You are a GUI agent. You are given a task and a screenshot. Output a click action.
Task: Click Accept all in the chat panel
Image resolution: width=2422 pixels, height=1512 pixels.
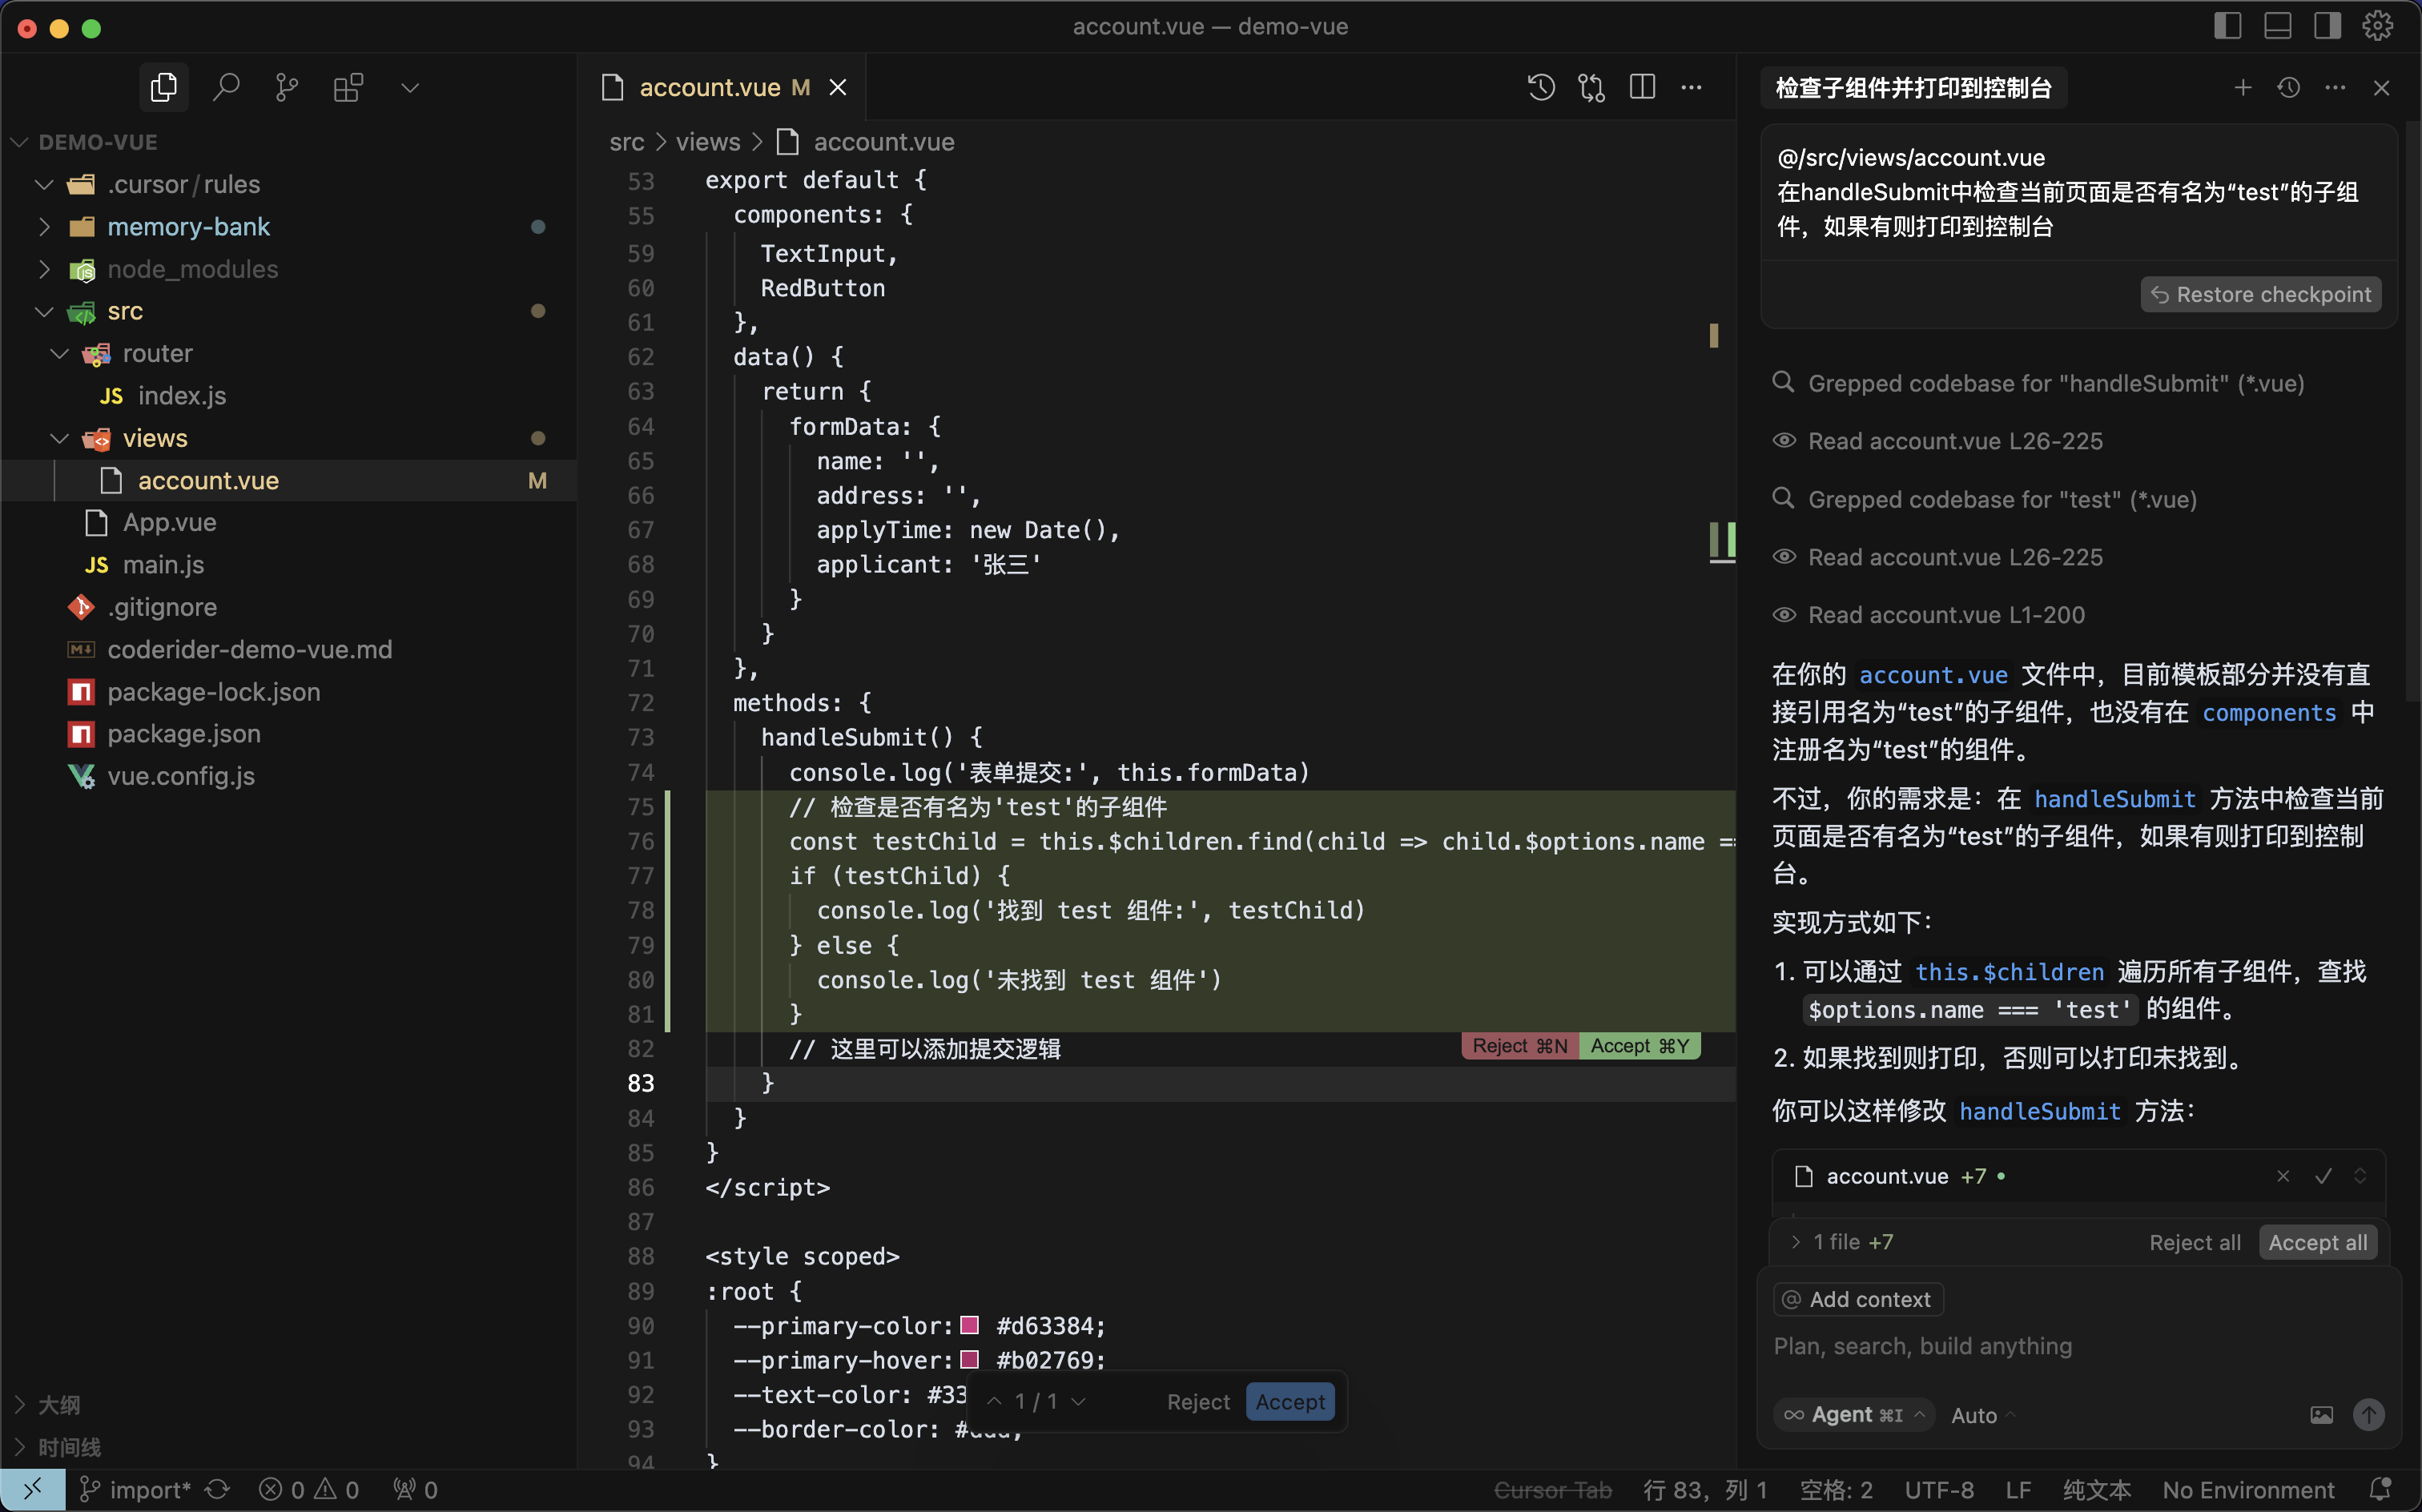[2316, 1242]
